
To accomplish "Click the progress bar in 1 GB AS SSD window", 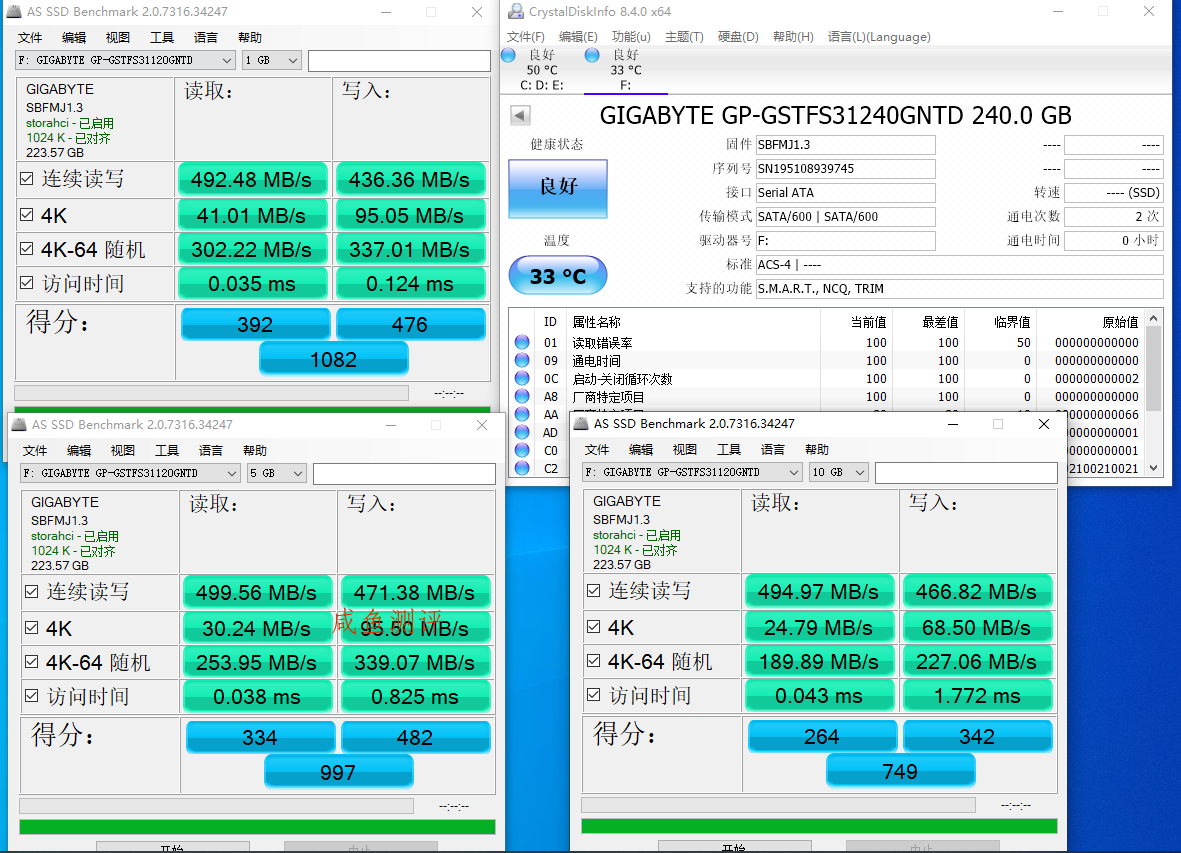I will pyautogui.click(x=212, y=393).
